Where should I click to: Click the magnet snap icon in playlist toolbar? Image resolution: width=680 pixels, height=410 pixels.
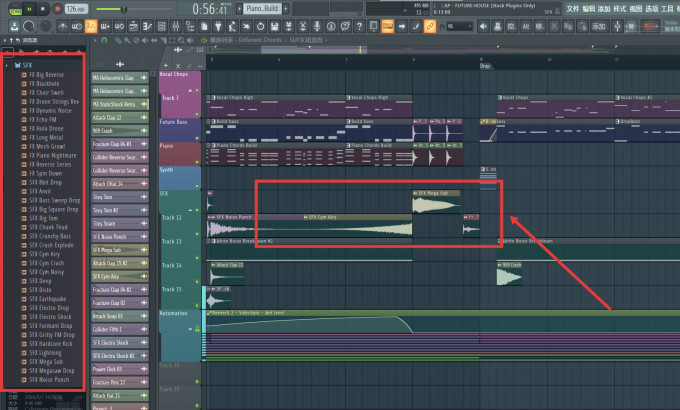coord(104,40)
